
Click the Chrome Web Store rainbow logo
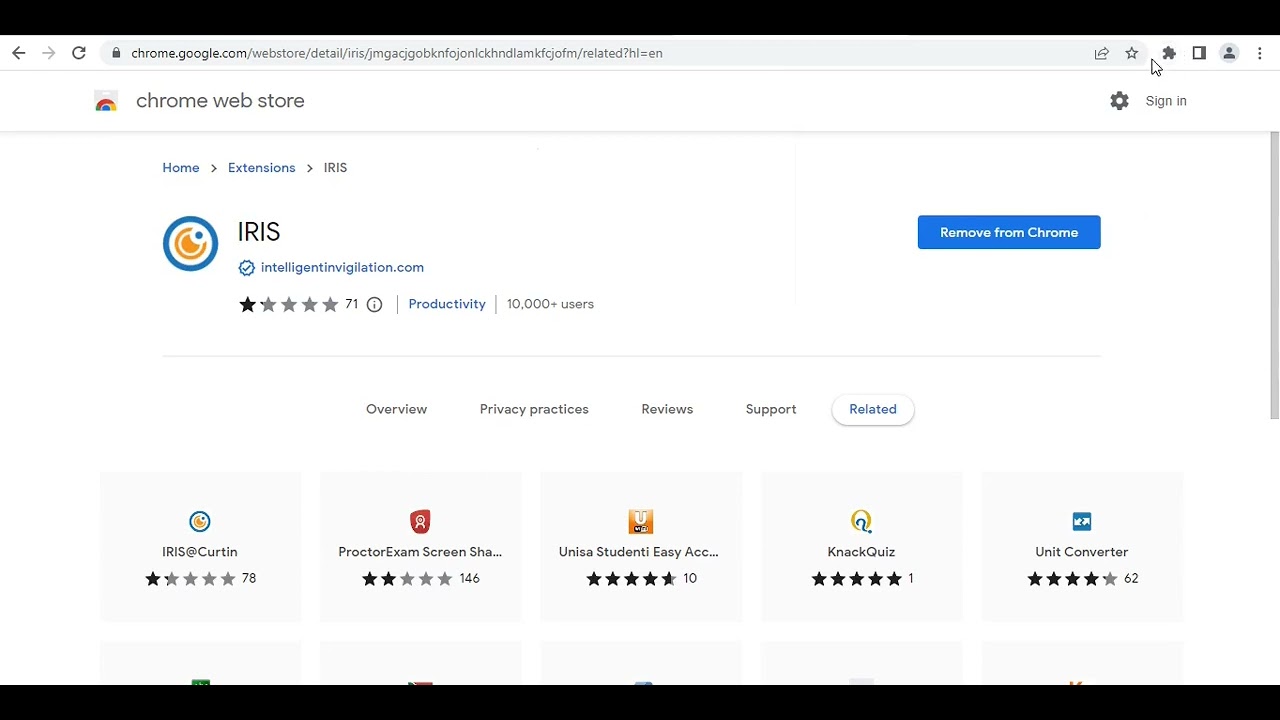[x=106, y=101]
